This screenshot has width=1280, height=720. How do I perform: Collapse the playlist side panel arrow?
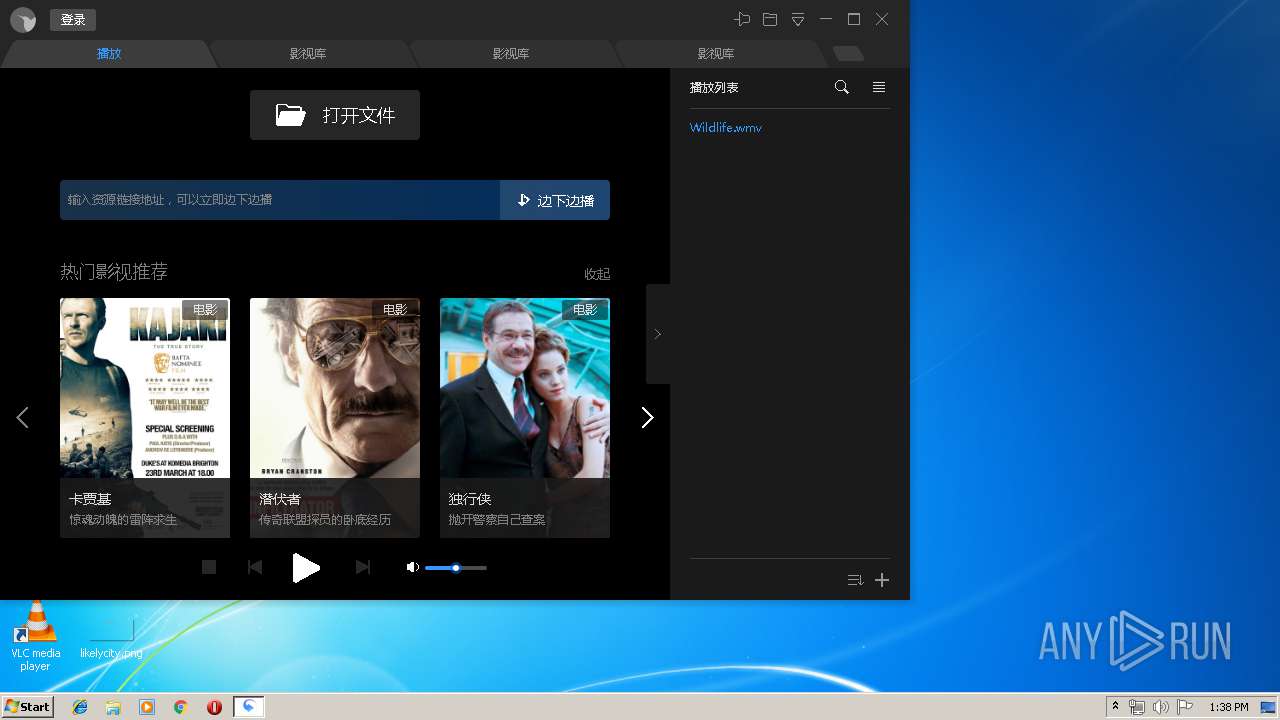coord(657,334)
